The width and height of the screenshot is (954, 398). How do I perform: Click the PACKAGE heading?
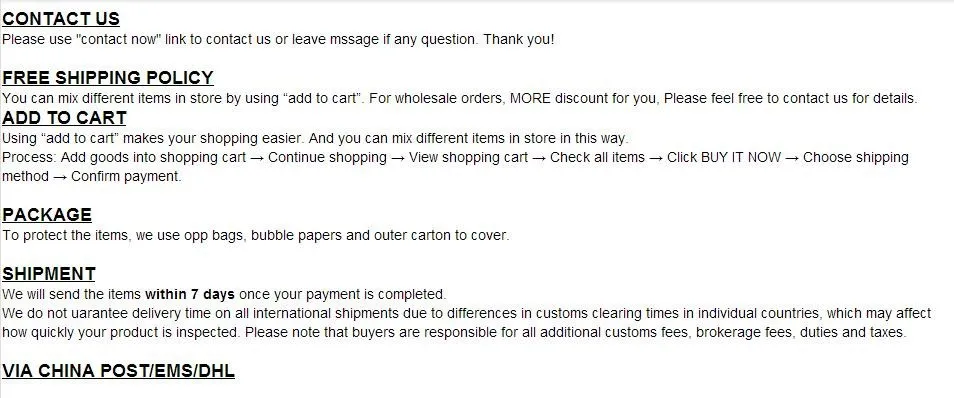47,215
